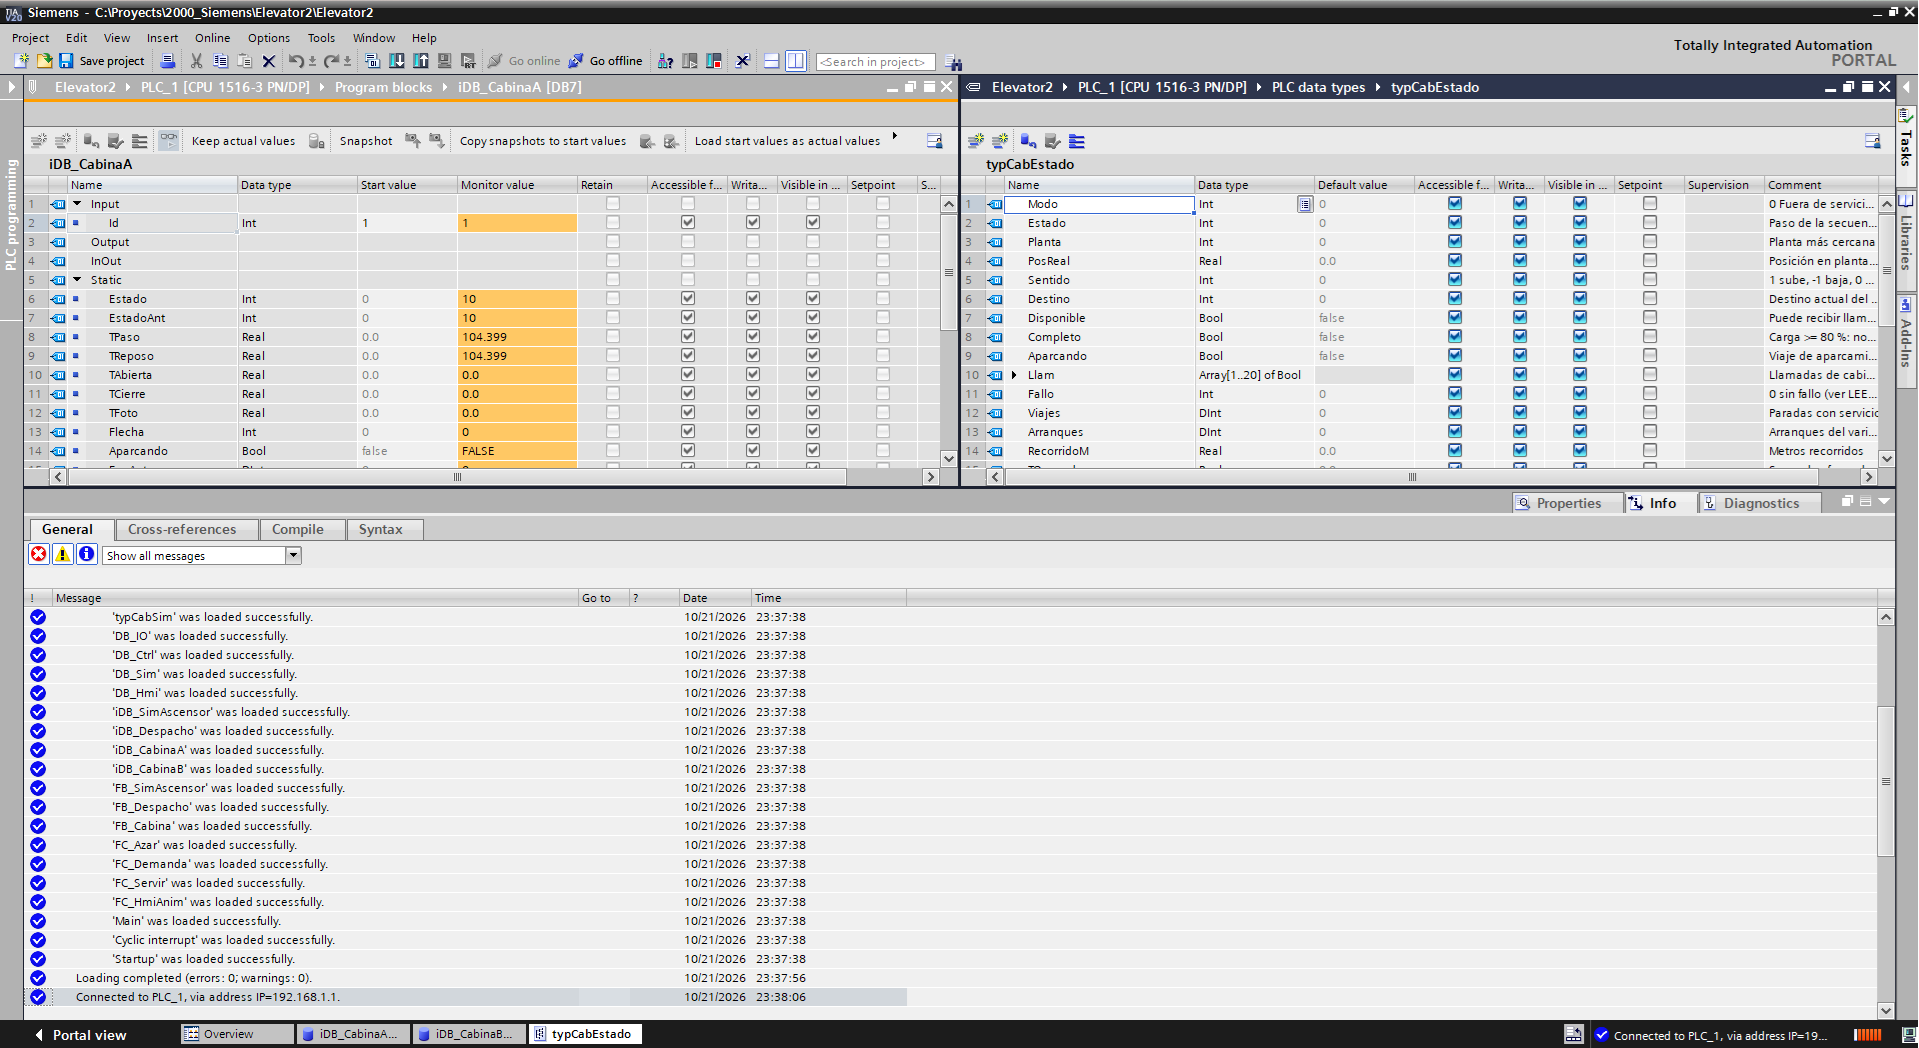
Task: Click the Accessible devices icon
Action: point(665,61)
